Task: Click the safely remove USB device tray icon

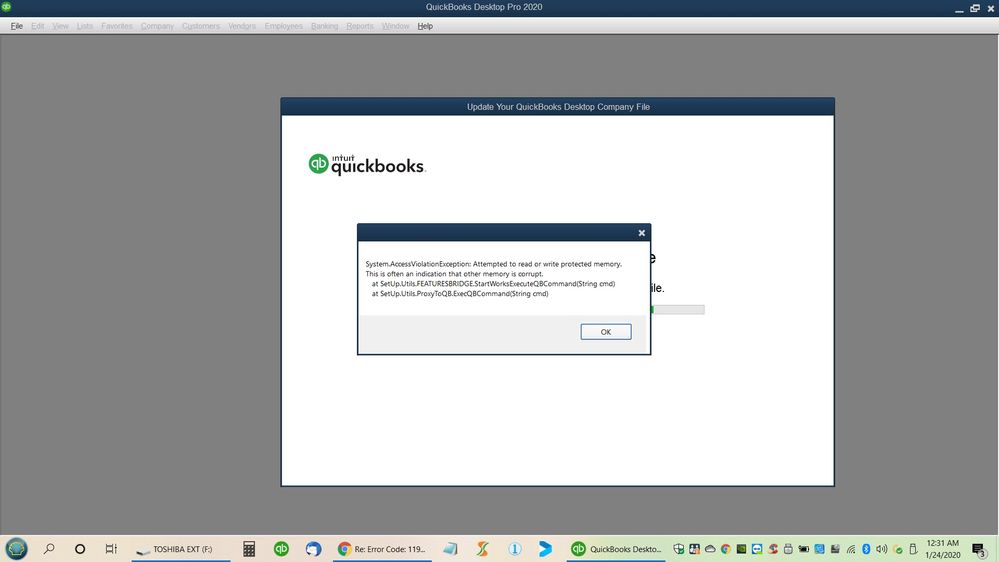Action: point(912,549)
